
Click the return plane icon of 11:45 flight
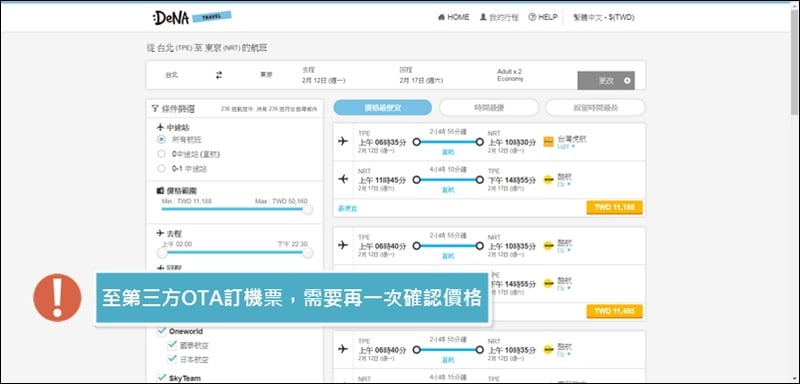343,179
